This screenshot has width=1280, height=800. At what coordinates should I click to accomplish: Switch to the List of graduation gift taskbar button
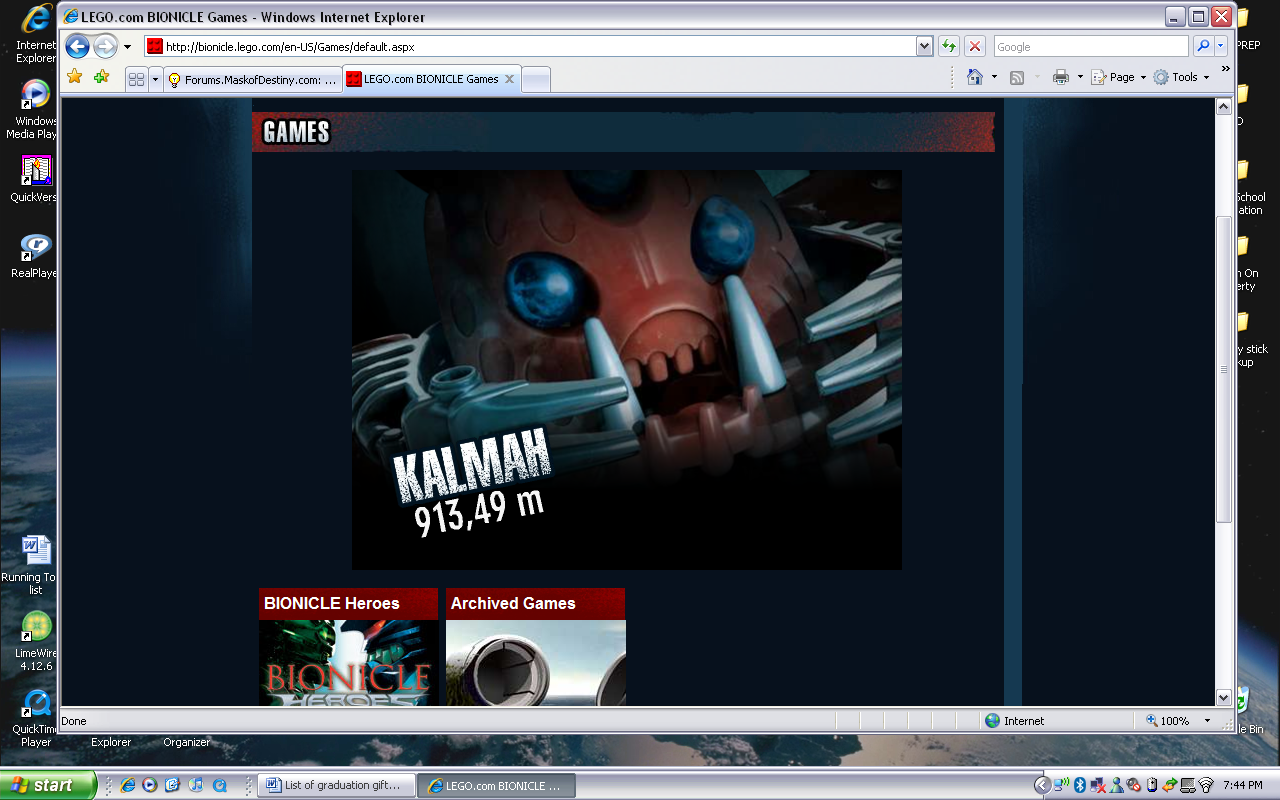point(337,786)
